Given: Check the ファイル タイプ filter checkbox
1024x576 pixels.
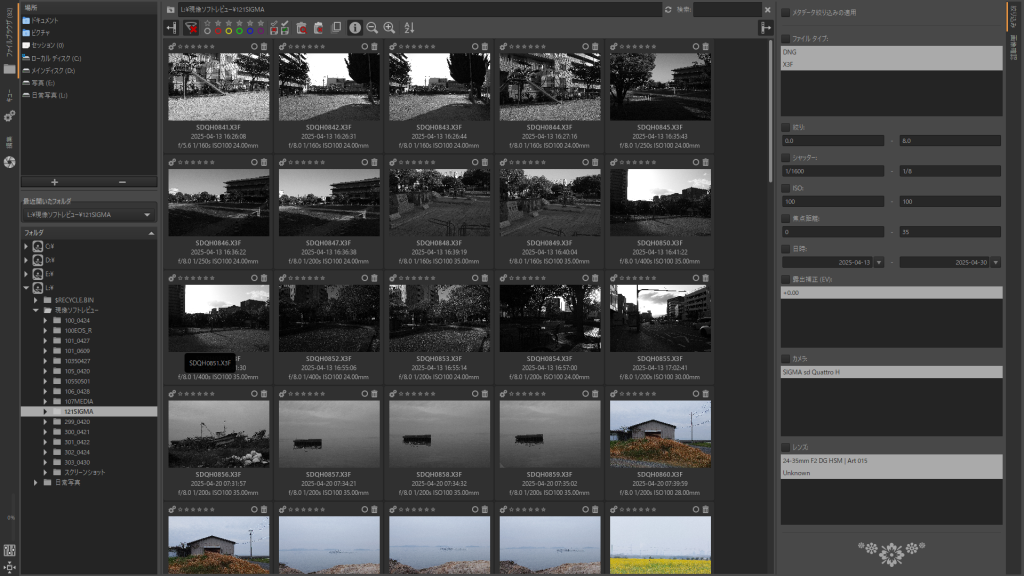Looking at the screenshot, I should coord(786,39).
